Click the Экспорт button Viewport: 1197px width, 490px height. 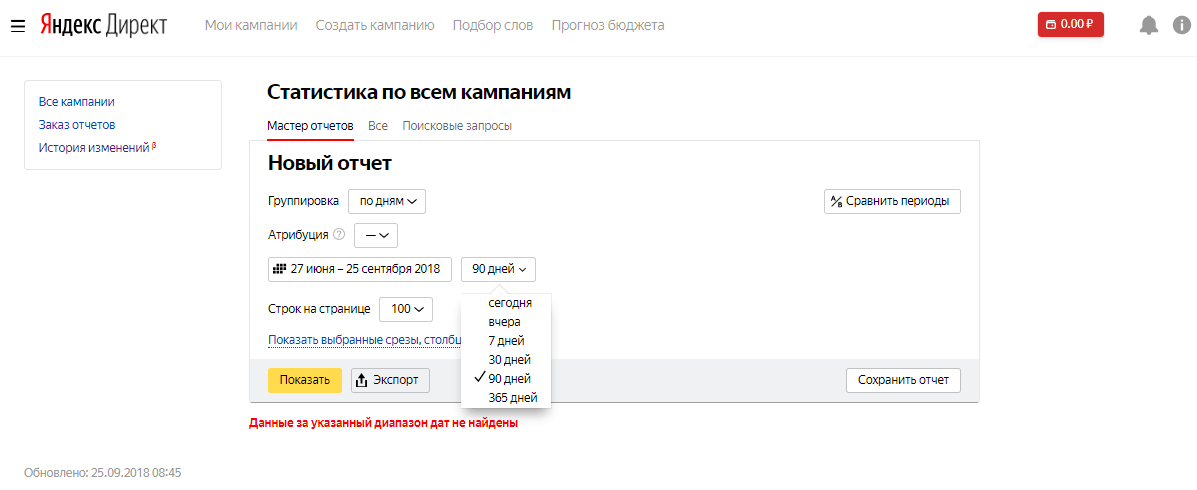(x=390, y=380)
